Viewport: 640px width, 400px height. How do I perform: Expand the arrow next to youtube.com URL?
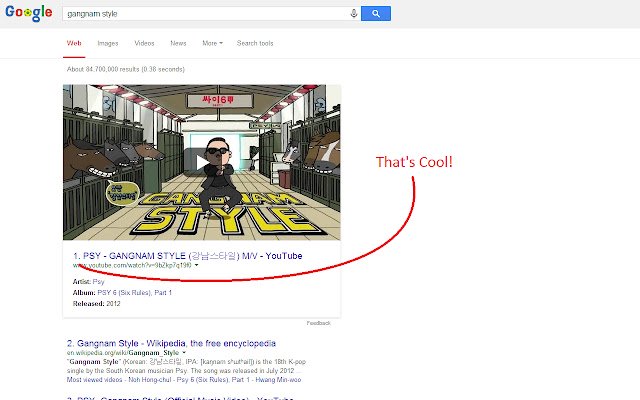[196, 265]
